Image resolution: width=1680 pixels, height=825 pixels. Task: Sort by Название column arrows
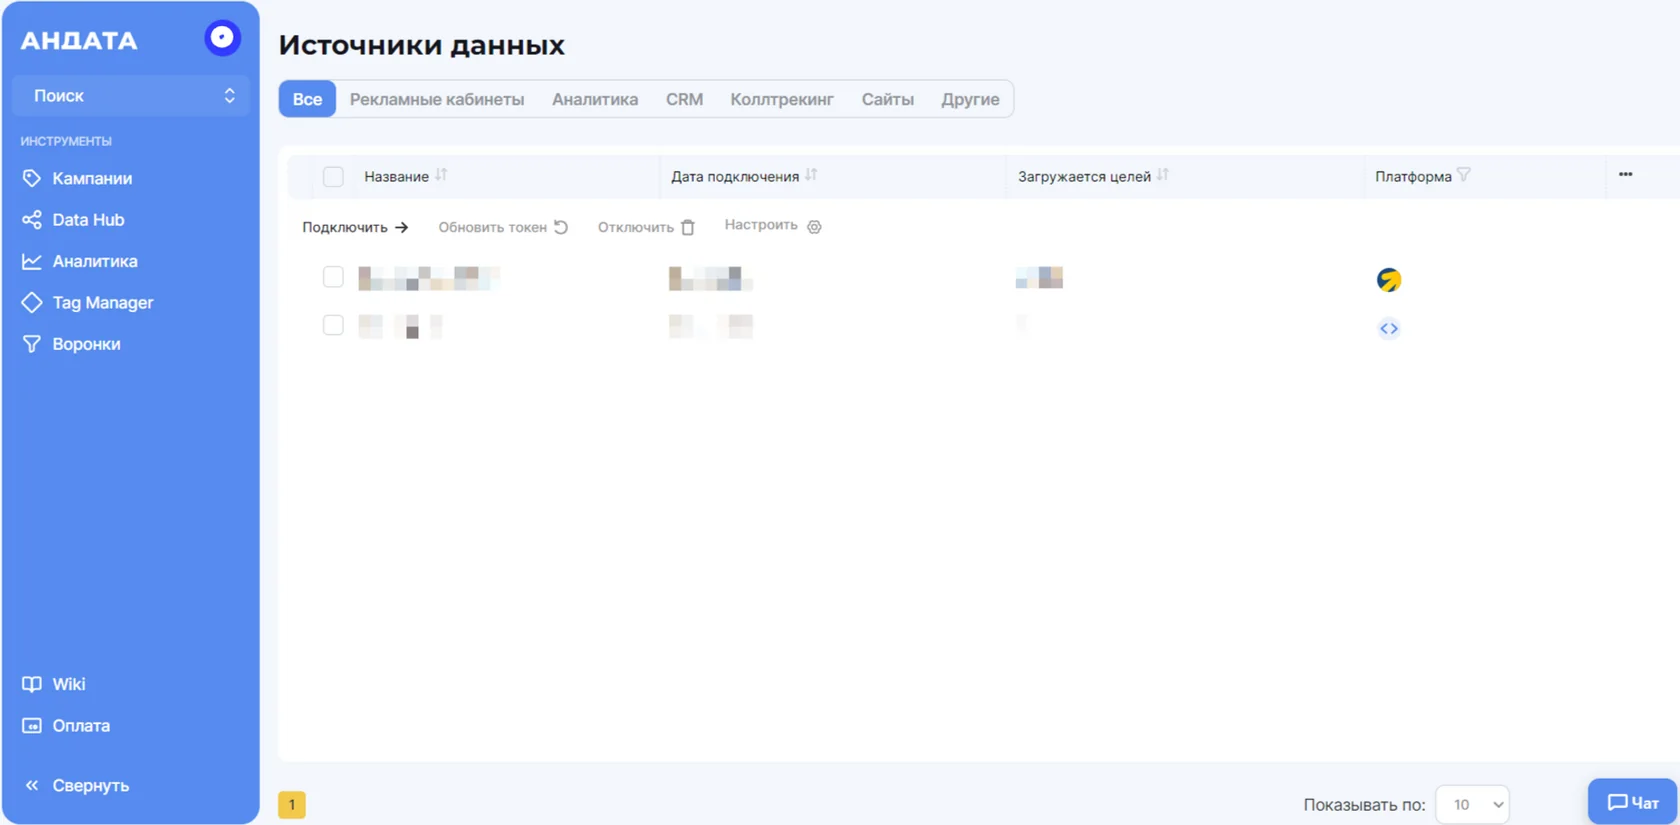click(441, 175)
